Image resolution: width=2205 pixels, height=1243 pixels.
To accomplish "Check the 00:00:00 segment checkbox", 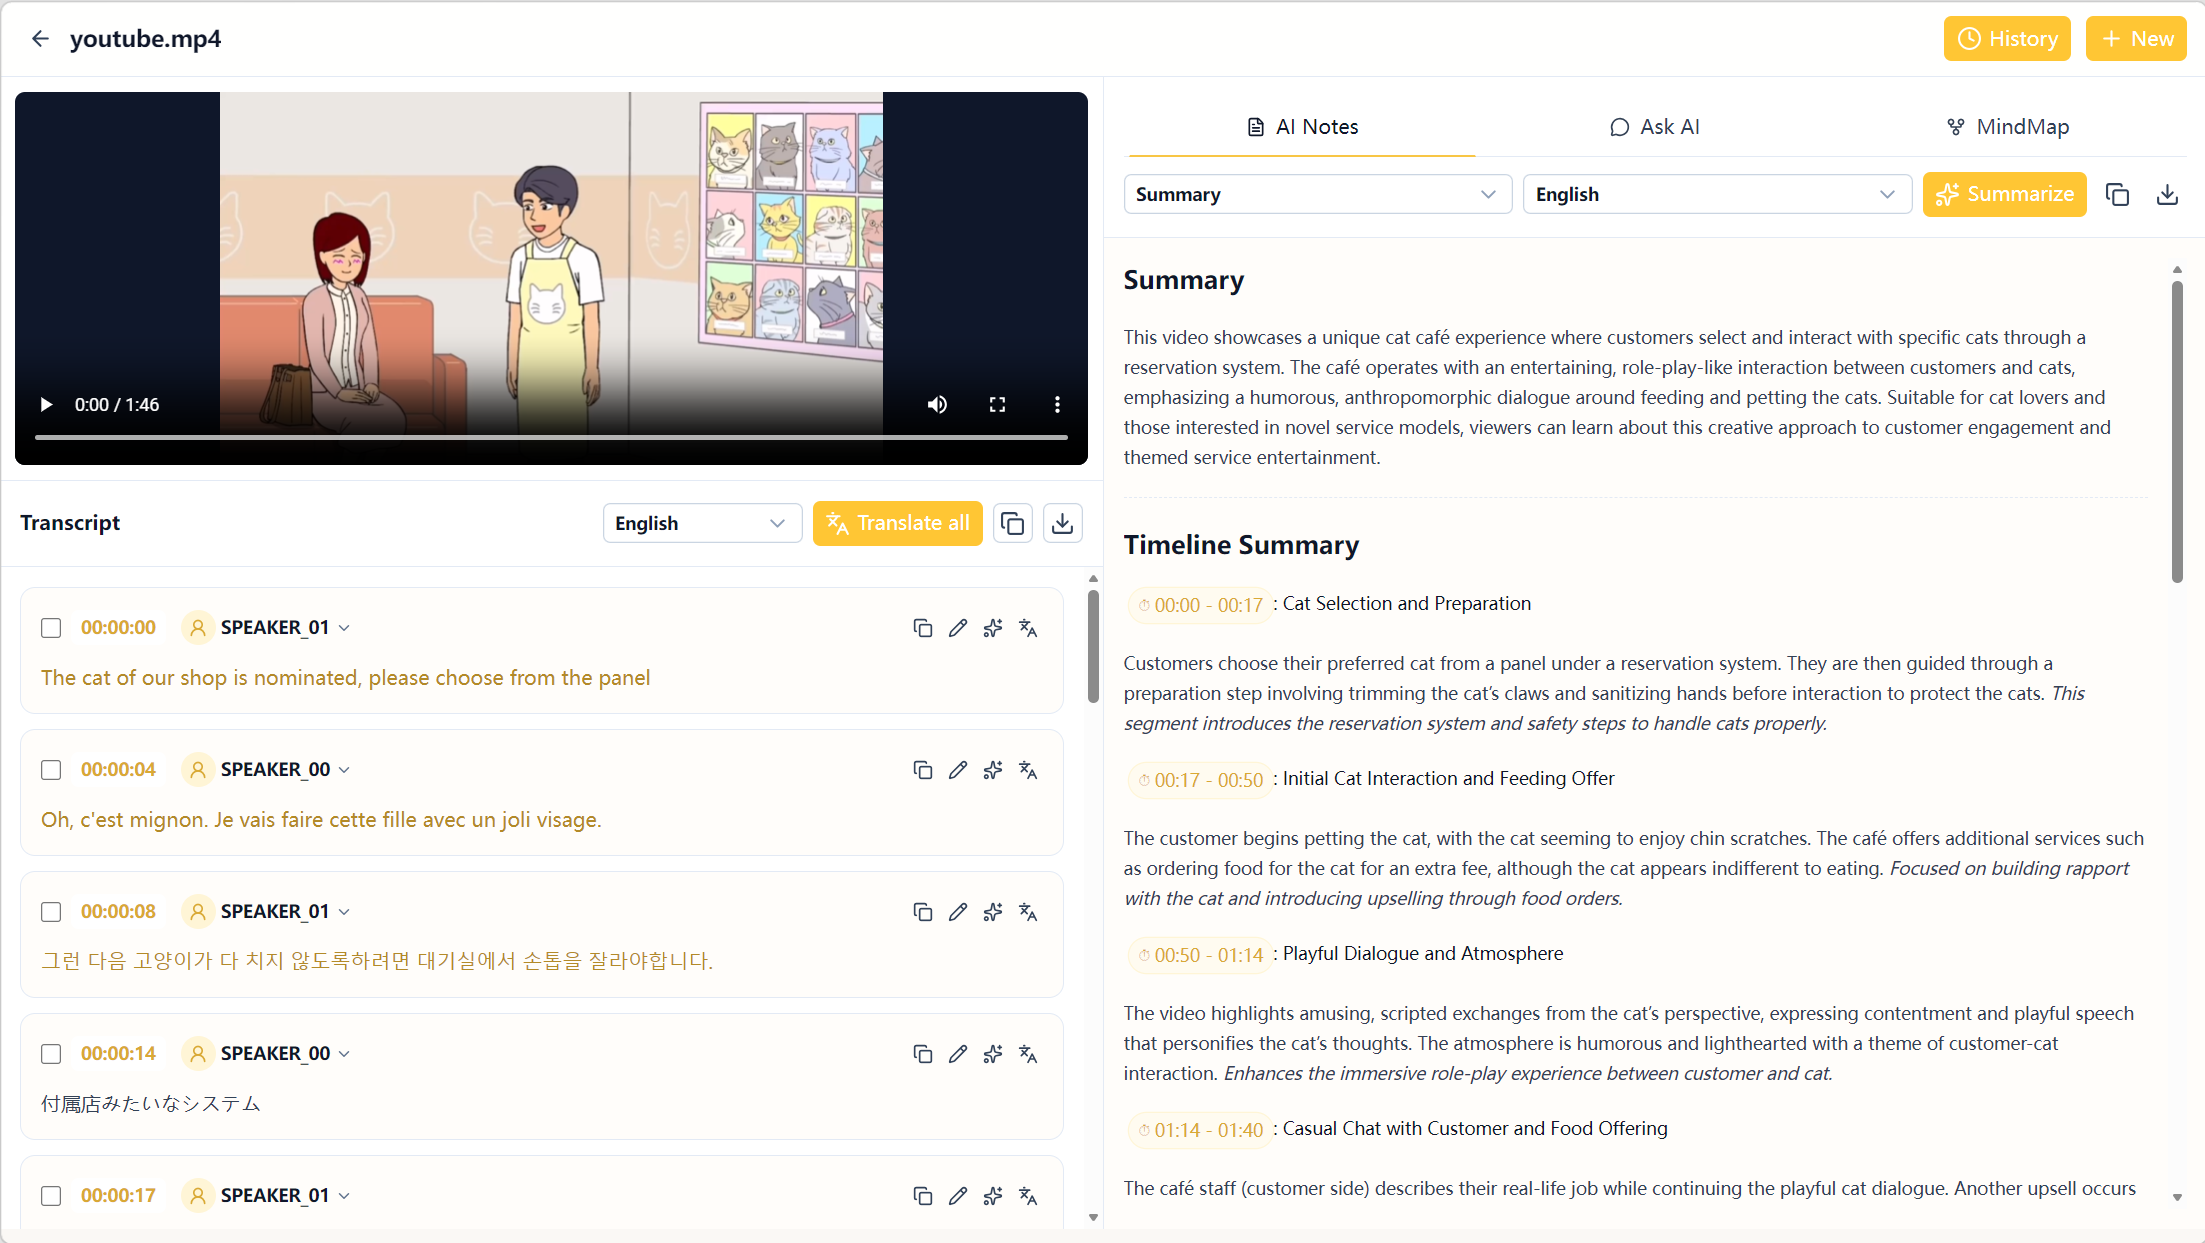I will pyautogui.click(x=51, y=628).
